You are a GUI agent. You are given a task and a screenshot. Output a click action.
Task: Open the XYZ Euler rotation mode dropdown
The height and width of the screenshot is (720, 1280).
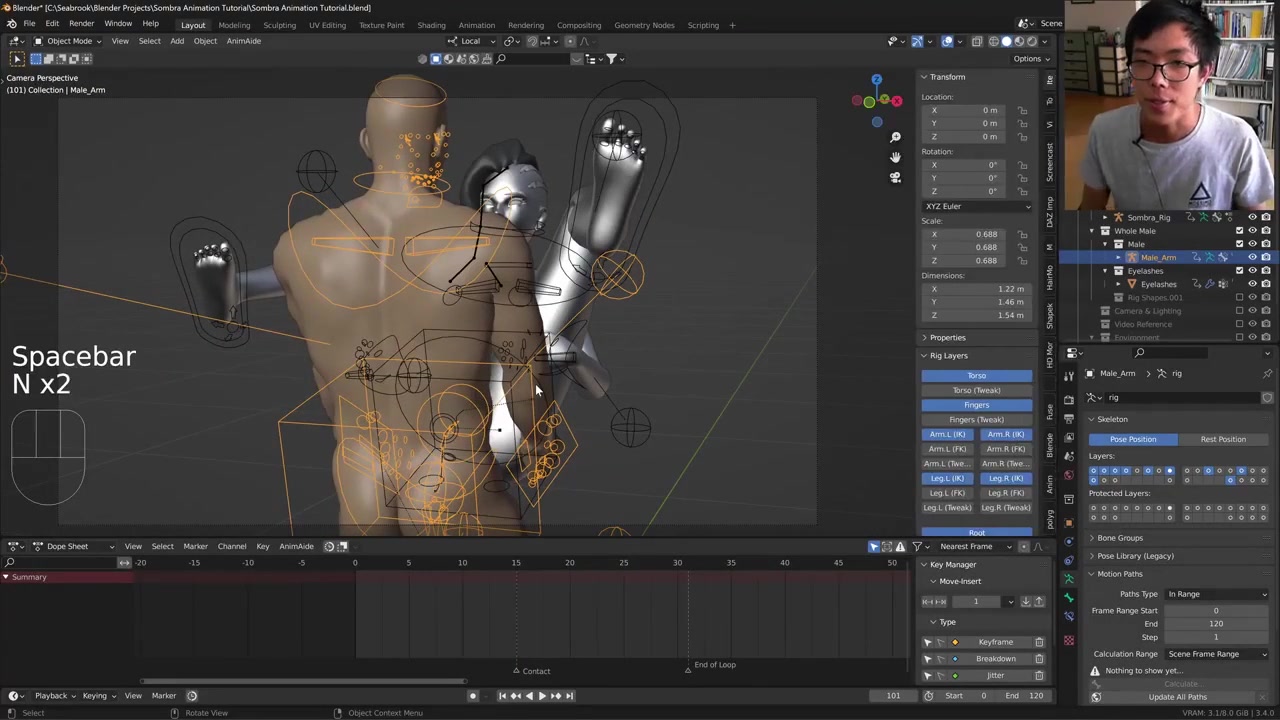976,206
